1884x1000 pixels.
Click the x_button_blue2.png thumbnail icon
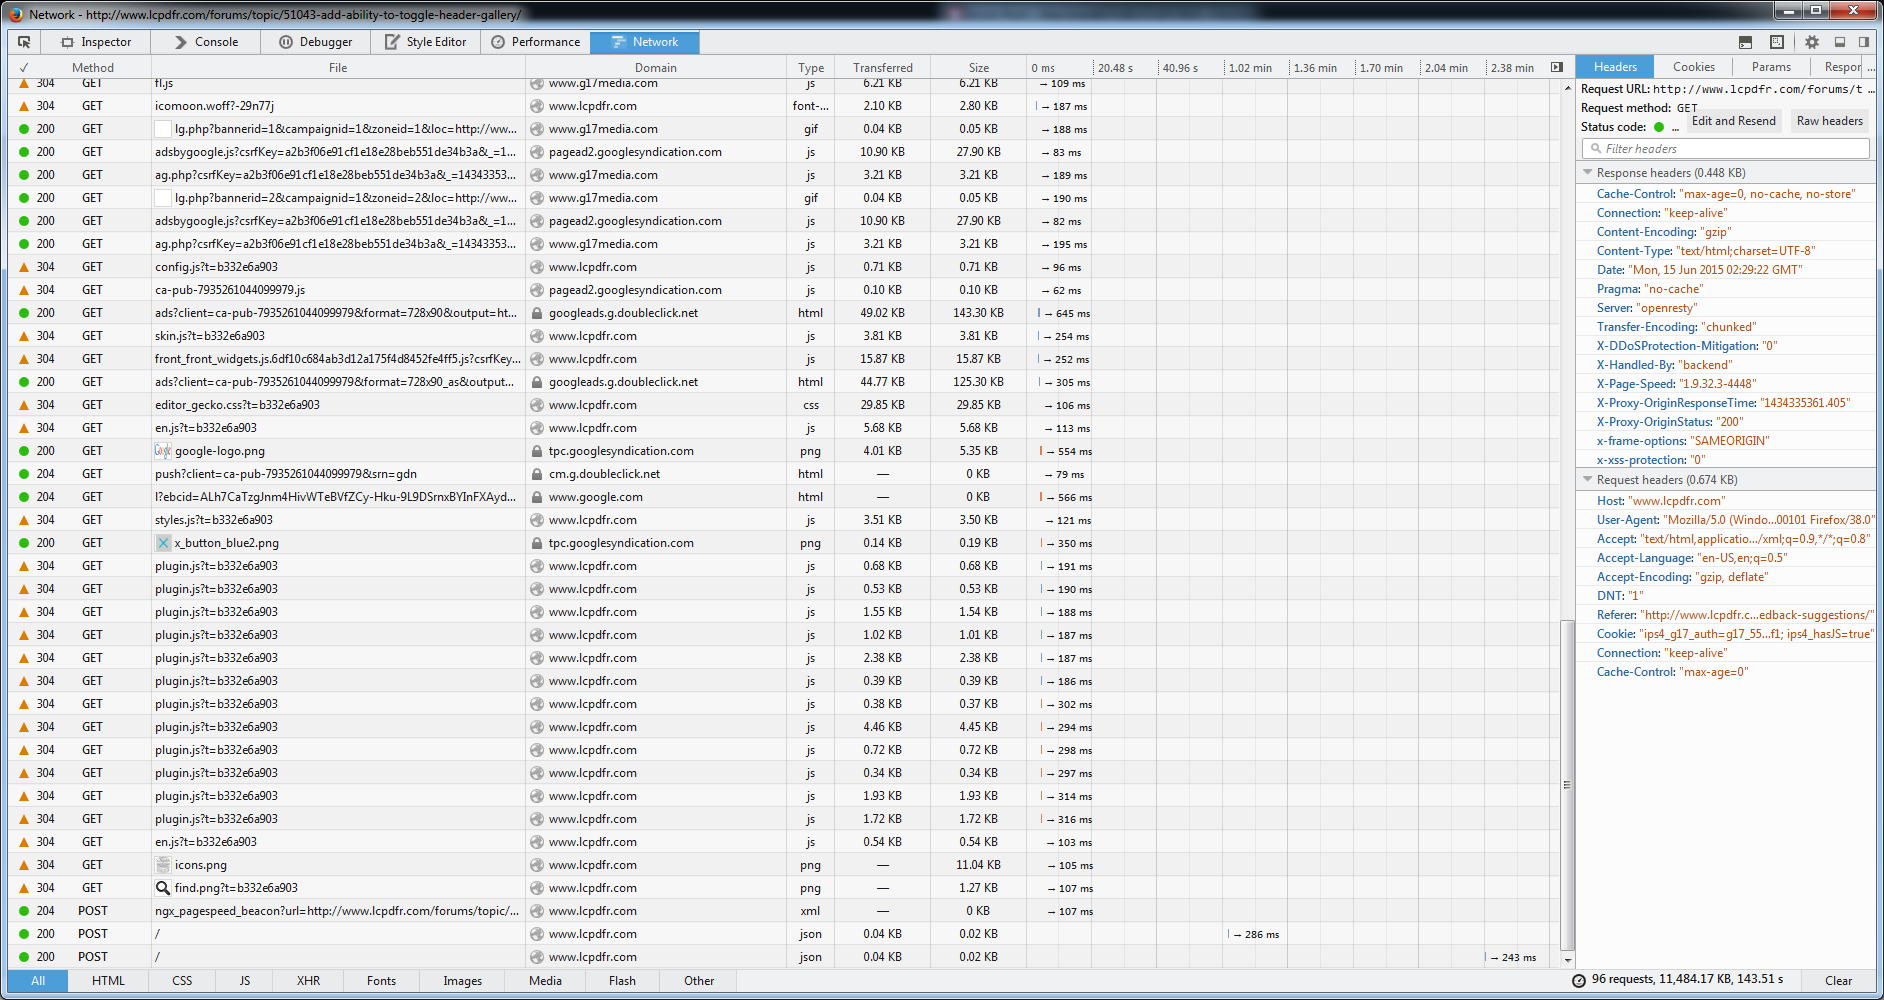click(x=163, y=543)
